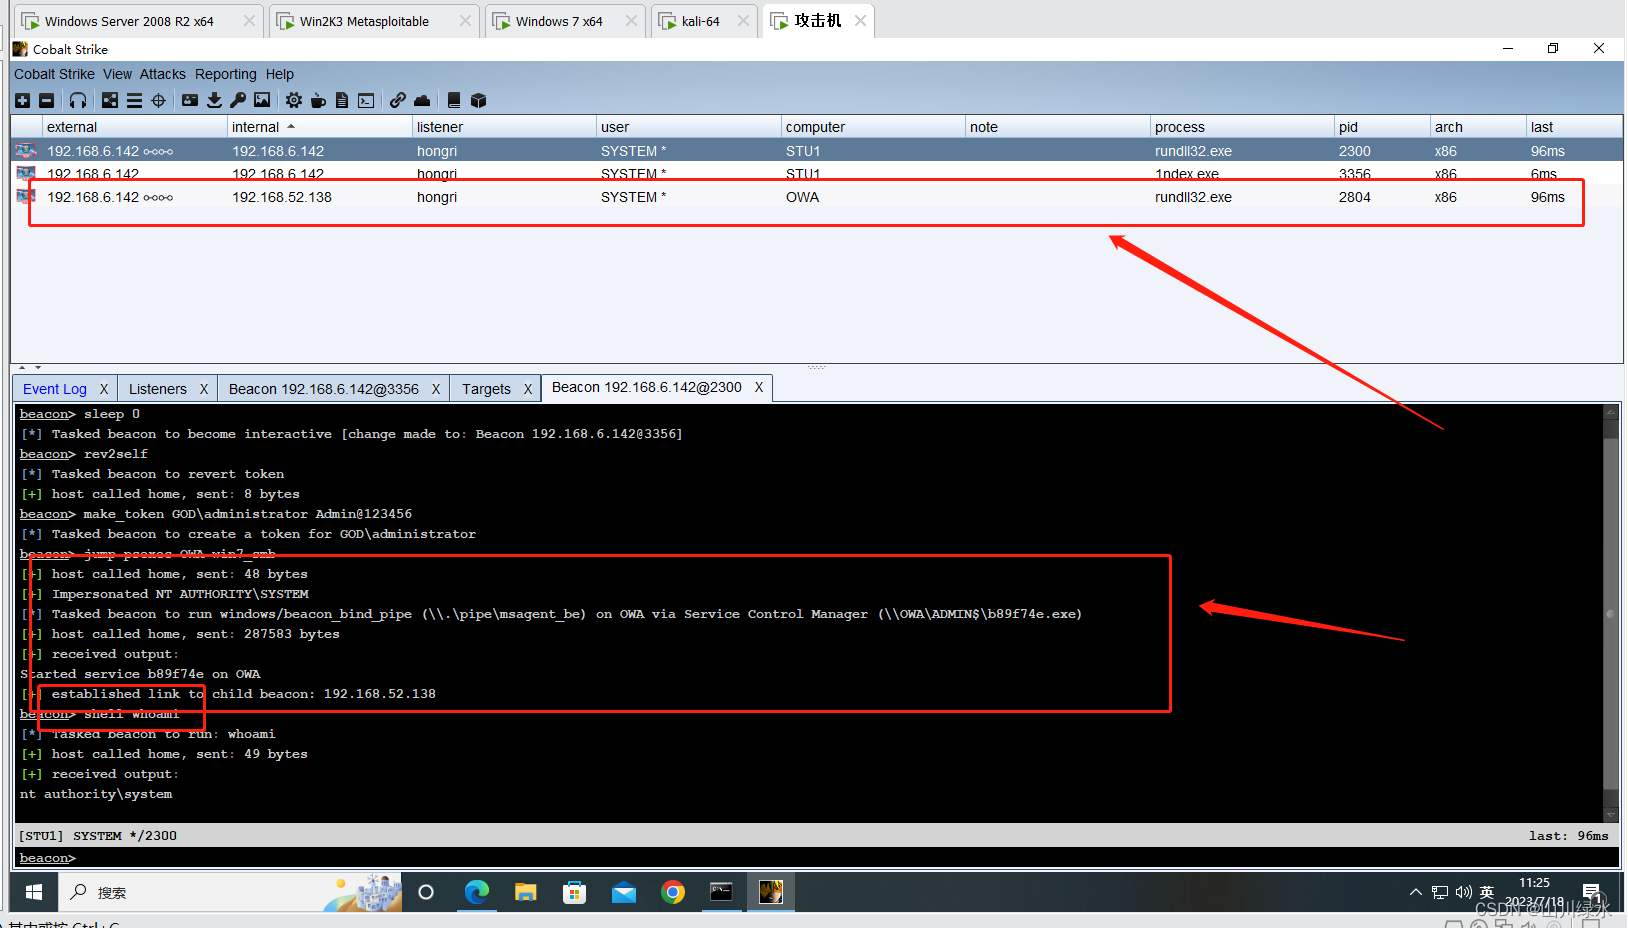Sort sessions by the process column

[1242, 127]
